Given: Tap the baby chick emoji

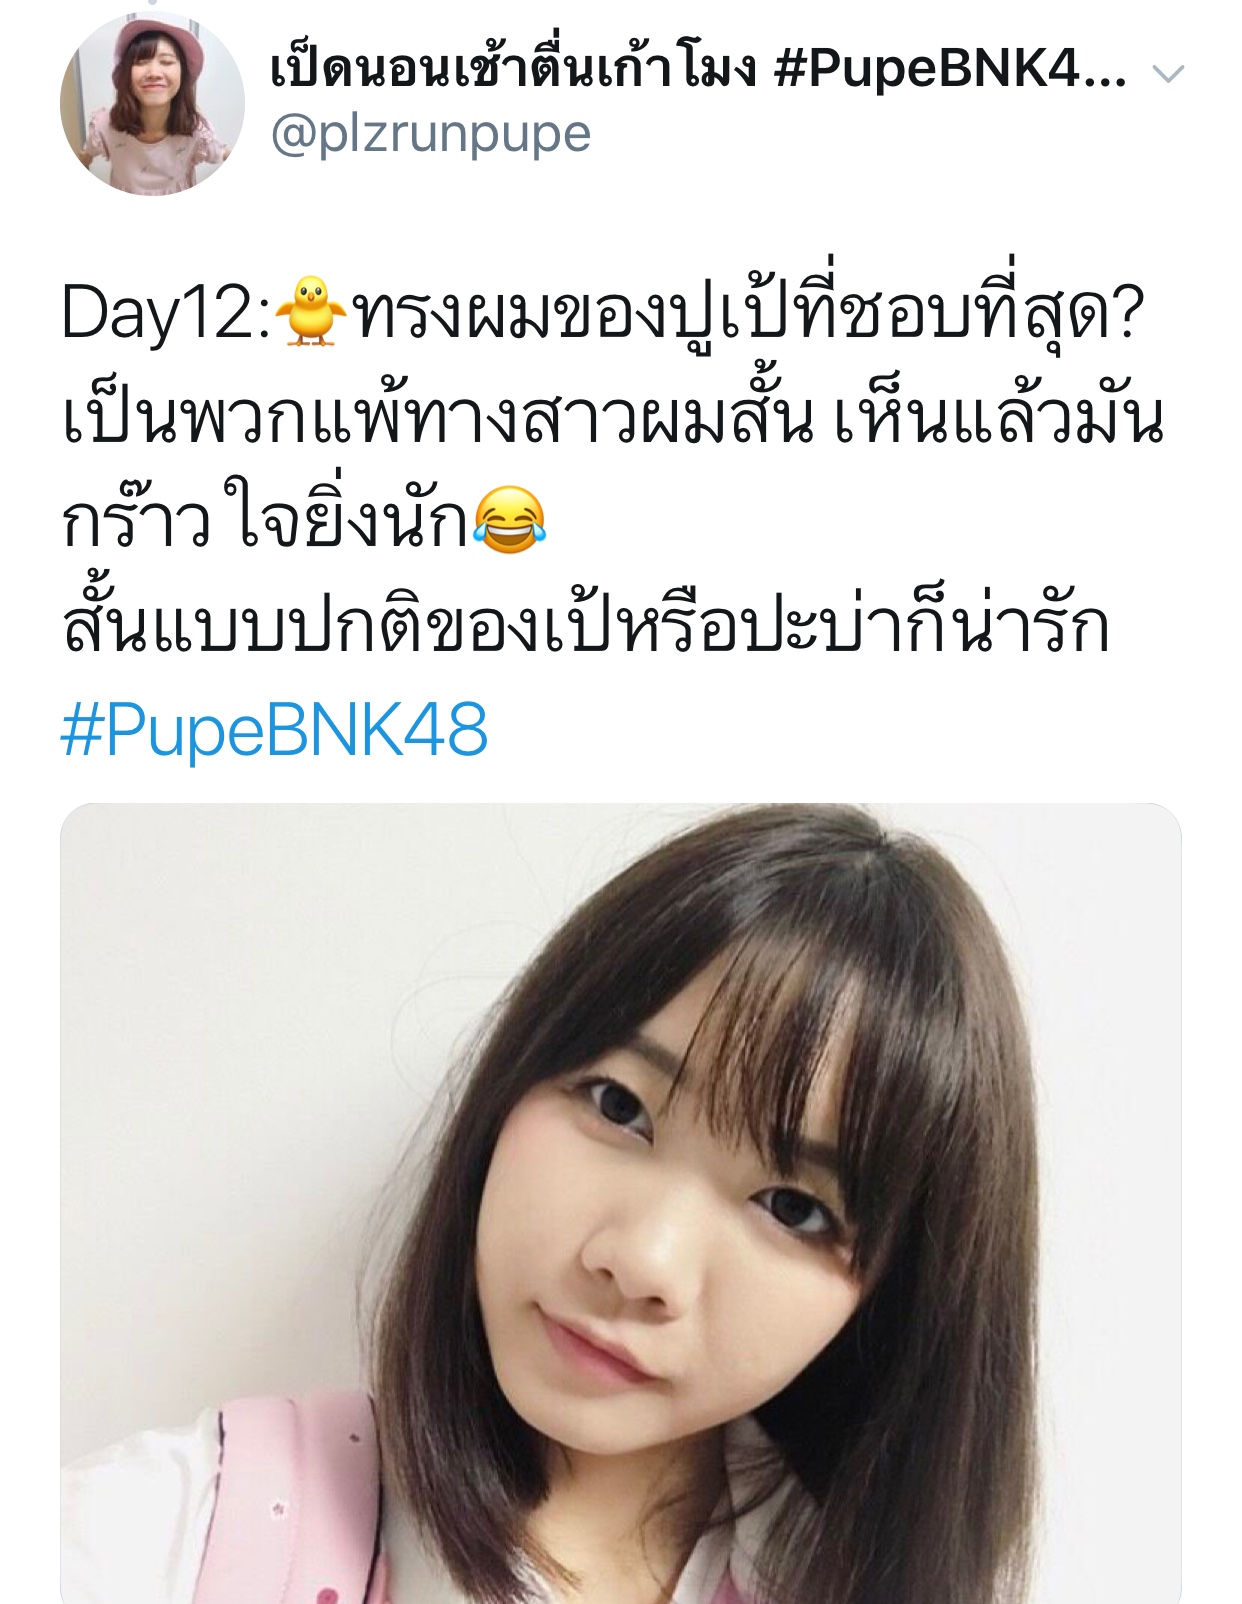Looking at the screenshot, I should point(311,311).
